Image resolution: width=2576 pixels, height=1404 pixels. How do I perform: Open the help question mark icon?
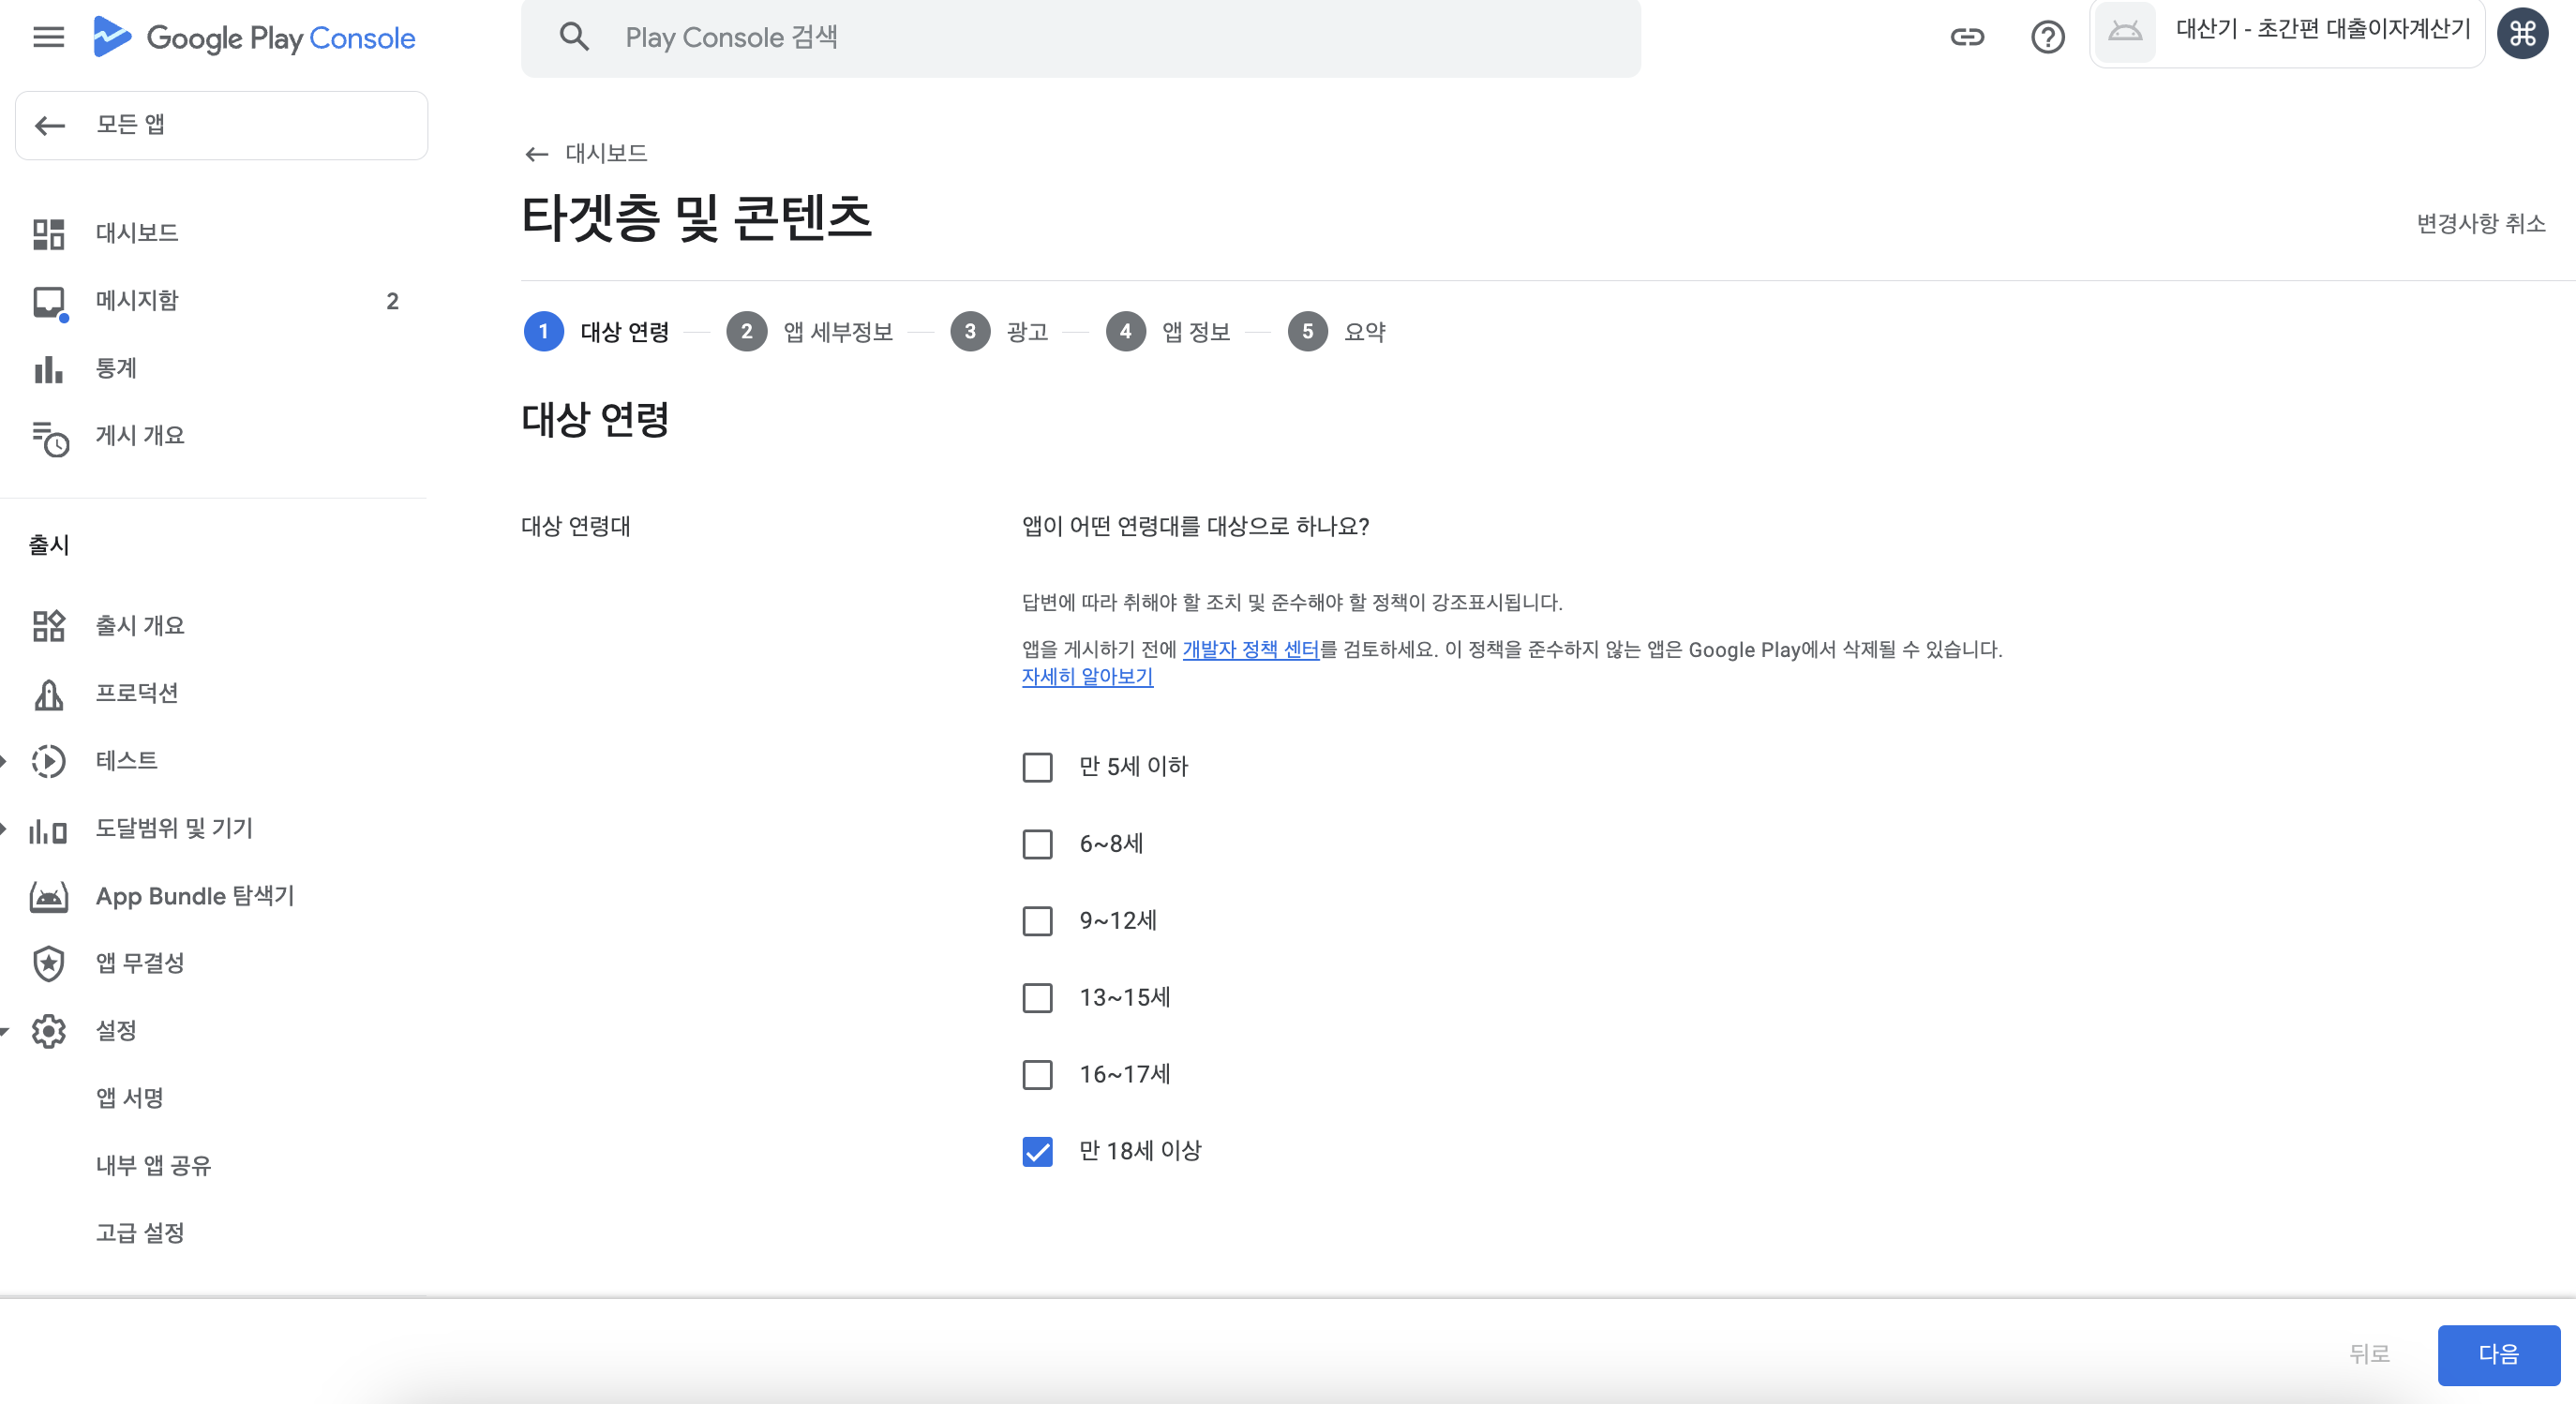[2047, 37]
